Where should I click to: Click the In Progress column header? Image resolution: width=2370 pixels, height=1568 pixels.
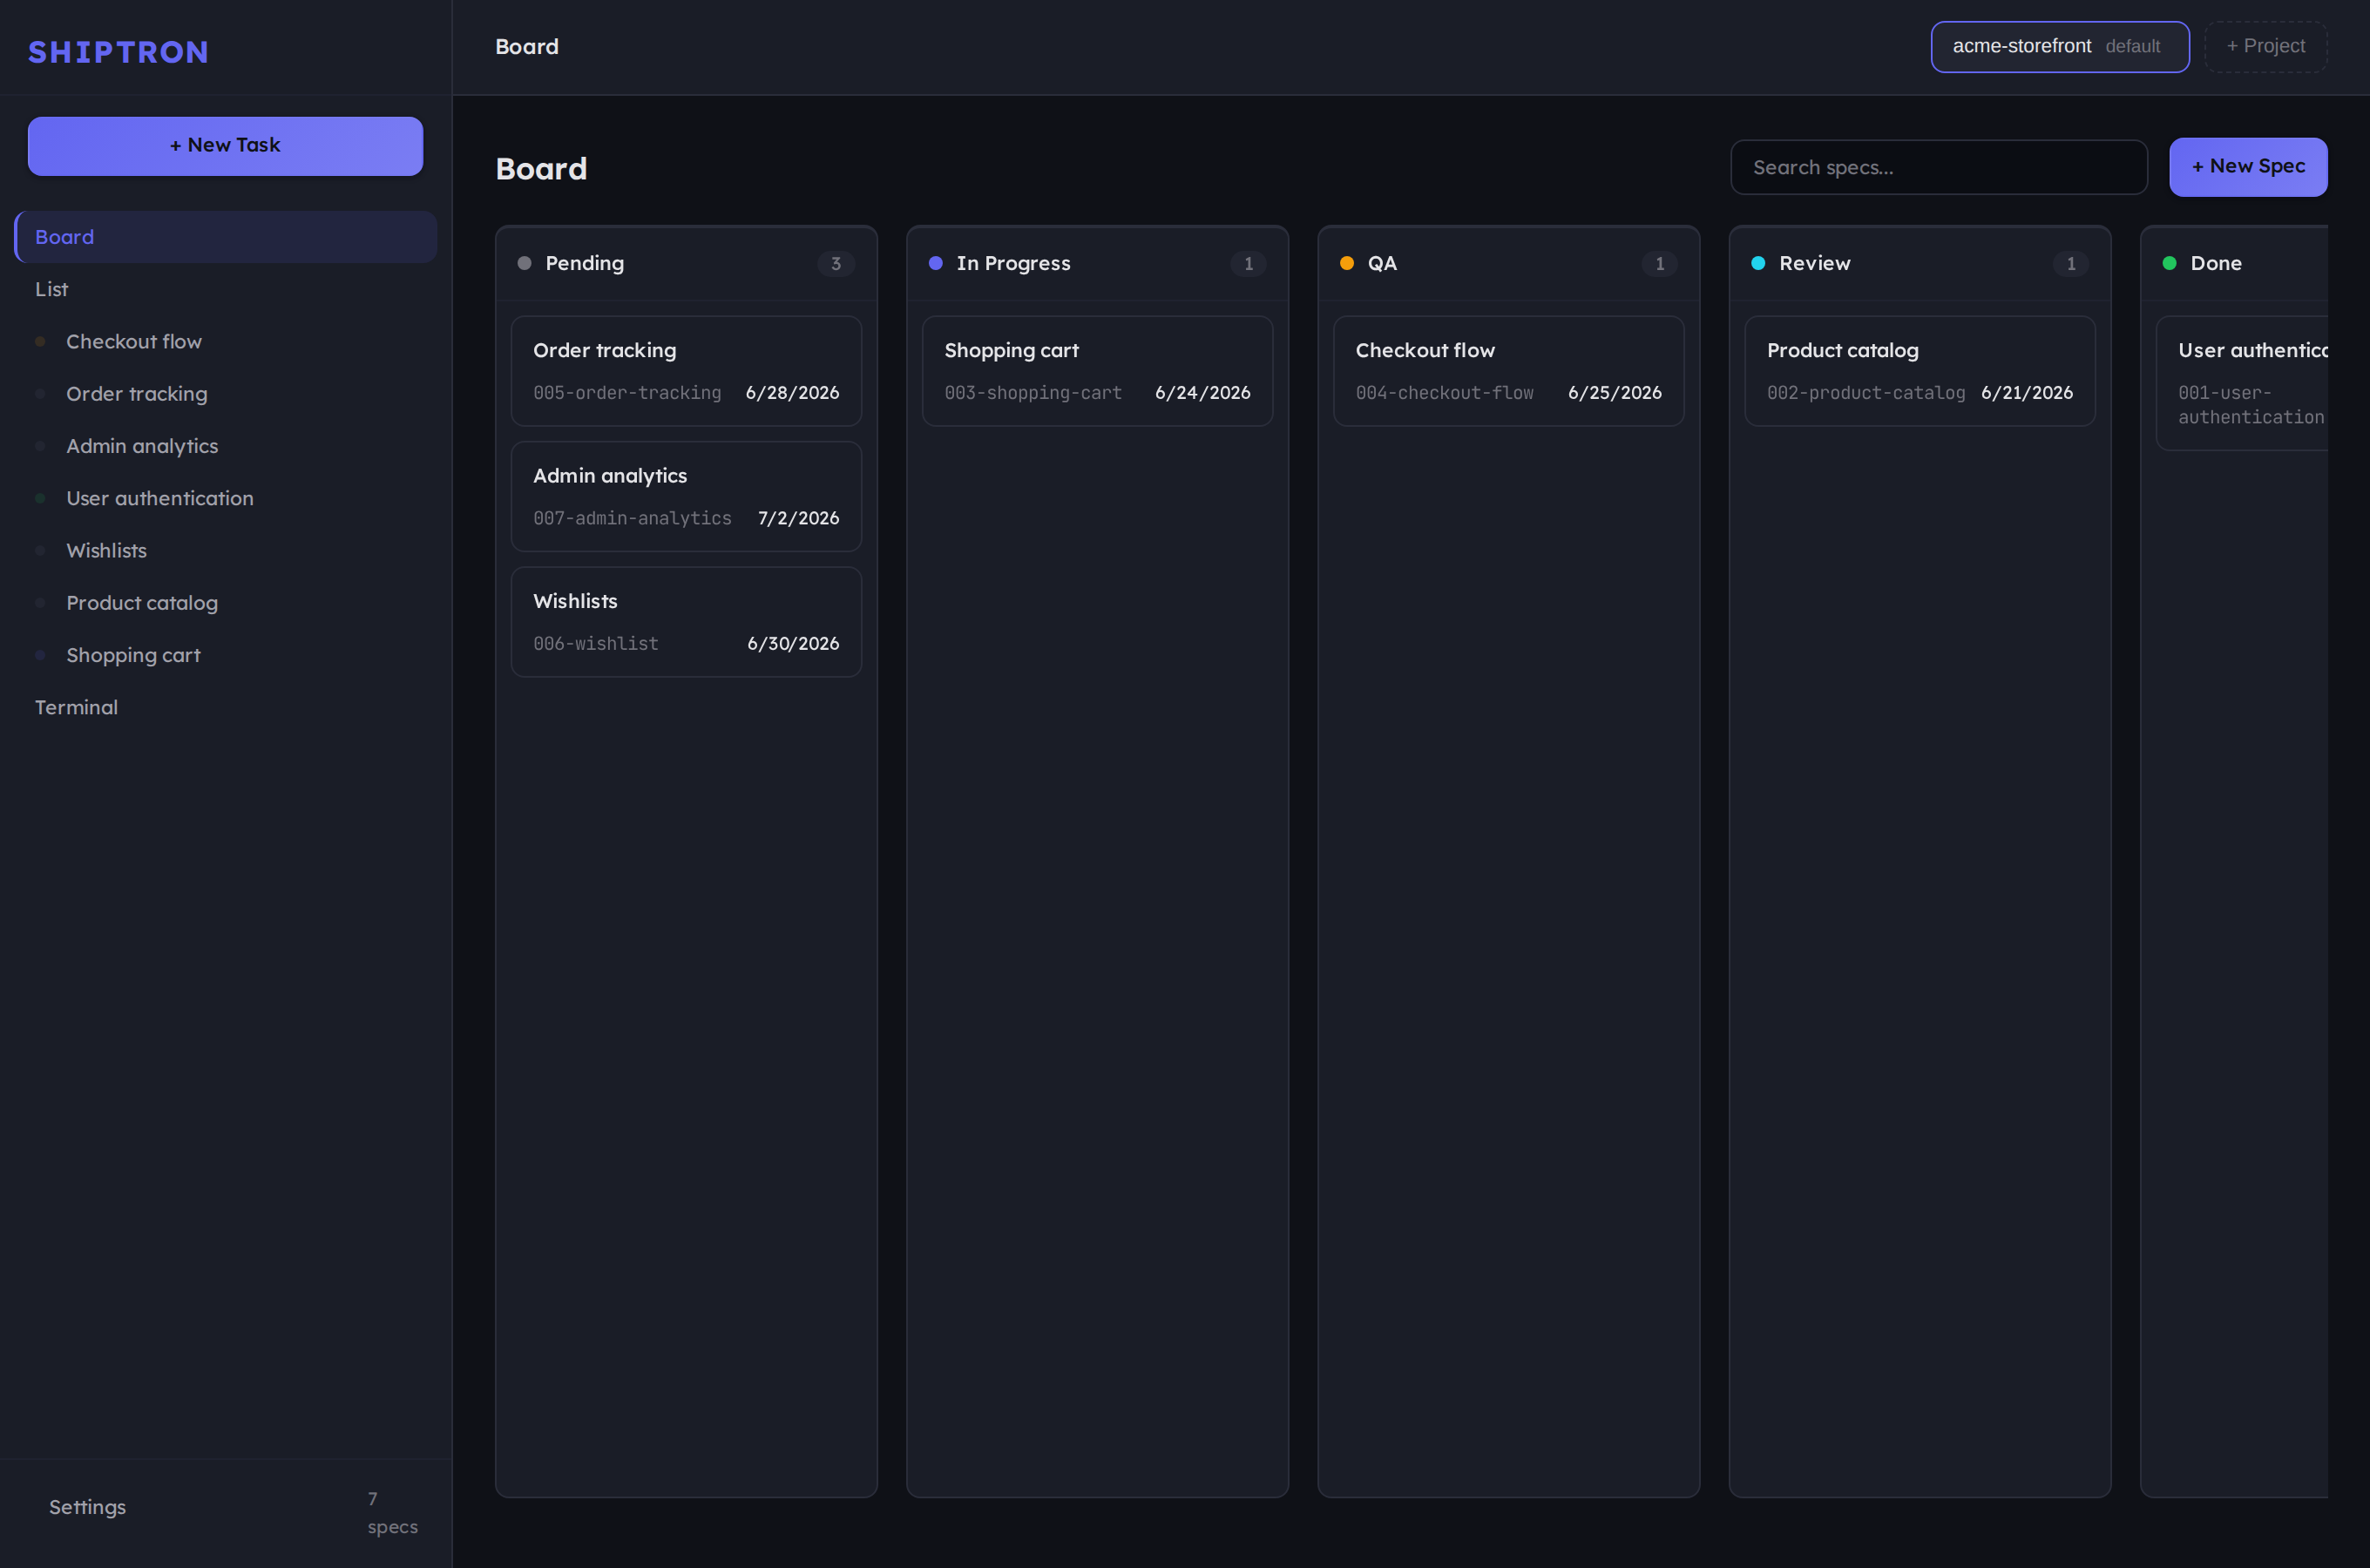1097,263
